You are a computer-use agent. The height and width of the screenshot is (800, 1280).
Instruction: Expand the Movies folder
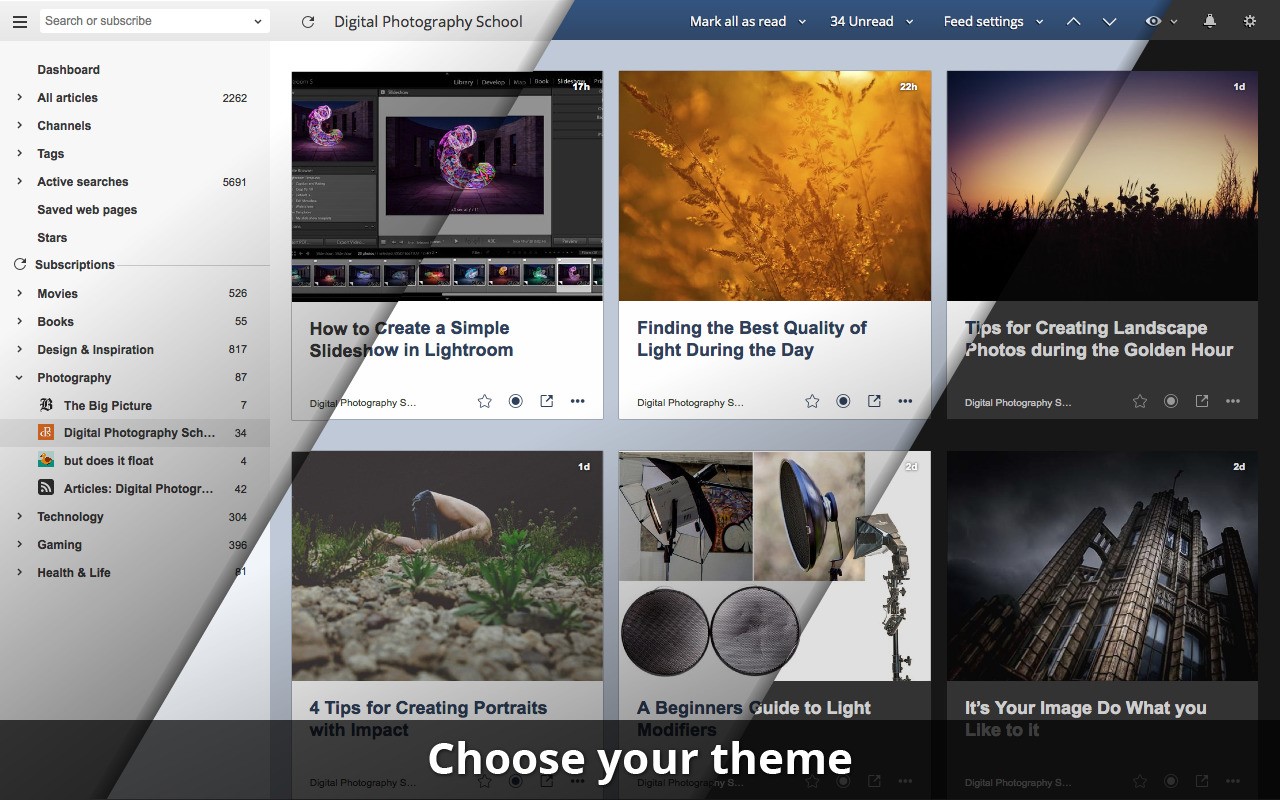pyautogui.click(x=20, y=293)
